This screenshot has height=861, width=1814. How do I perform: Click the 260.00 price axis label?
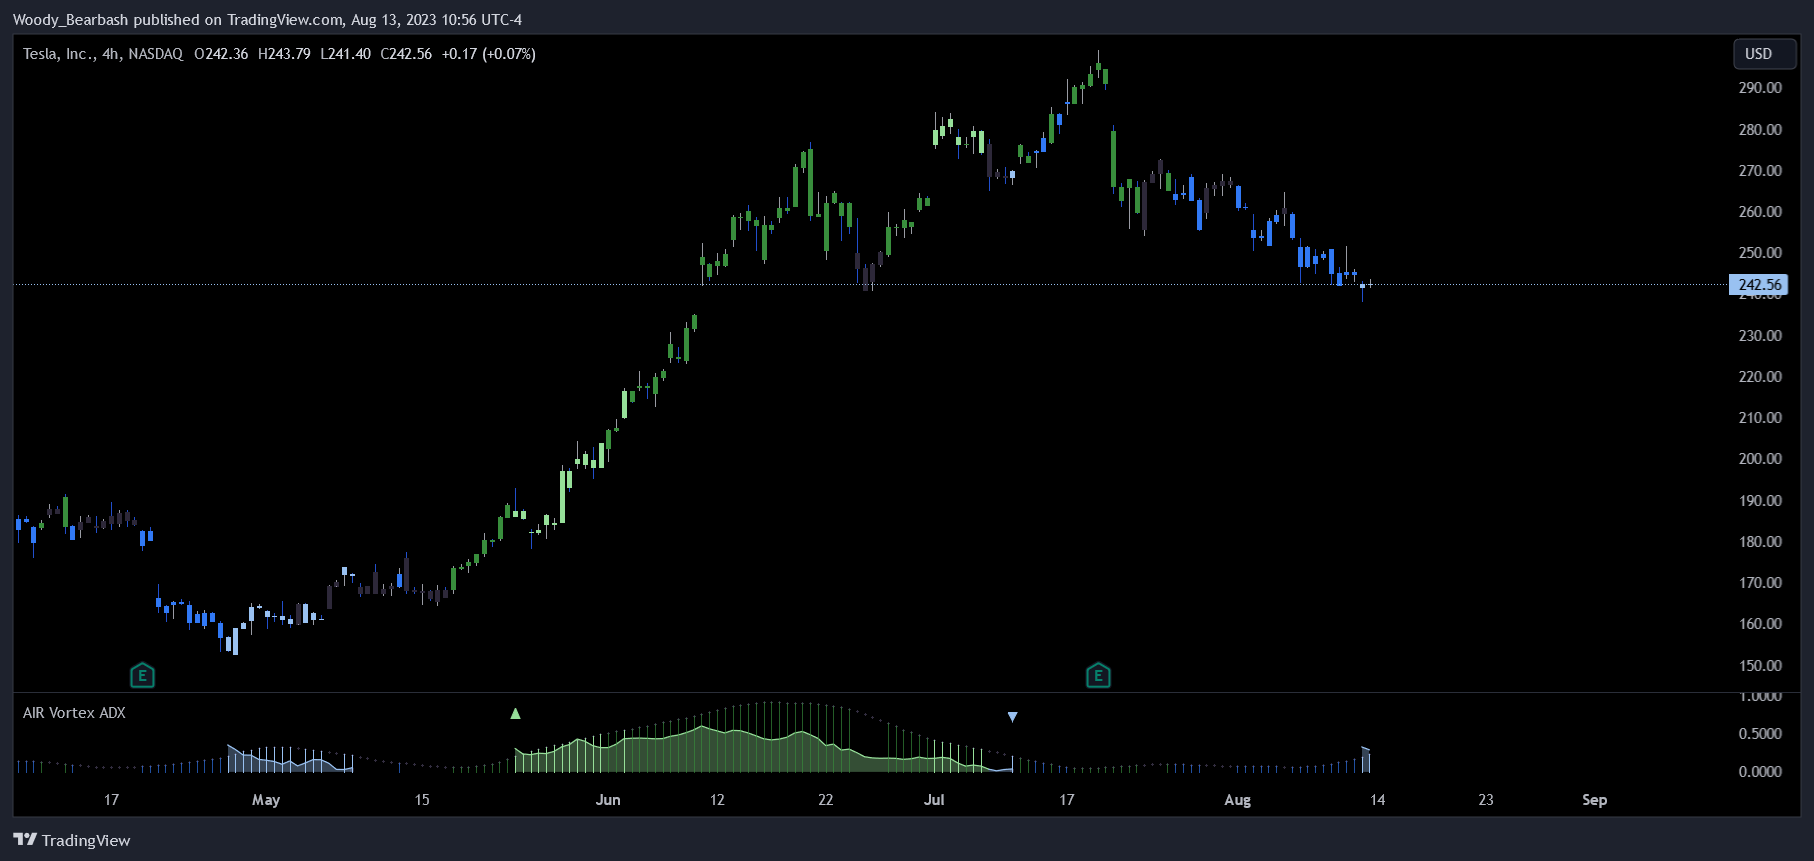(1760, 212)
